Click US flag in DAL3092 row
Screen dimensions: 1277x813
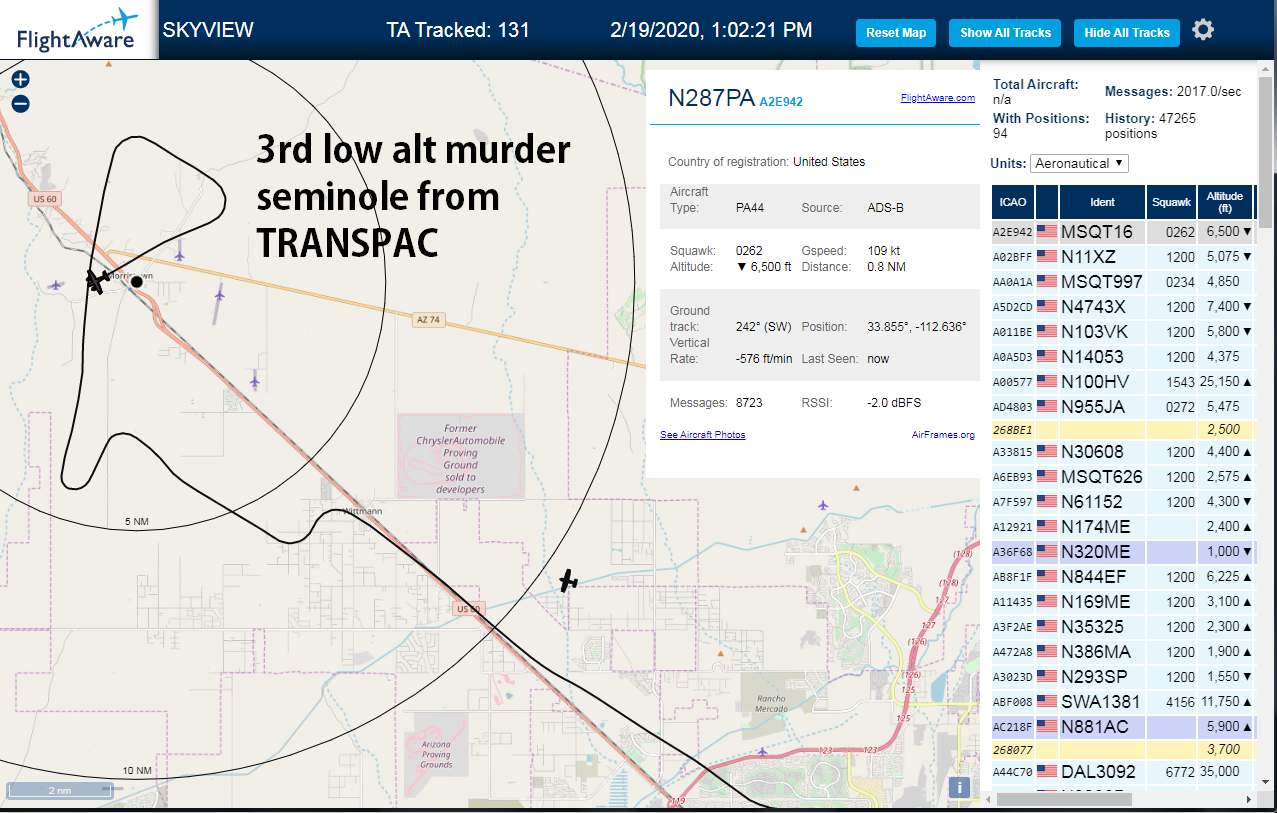tap(1047, 772)
